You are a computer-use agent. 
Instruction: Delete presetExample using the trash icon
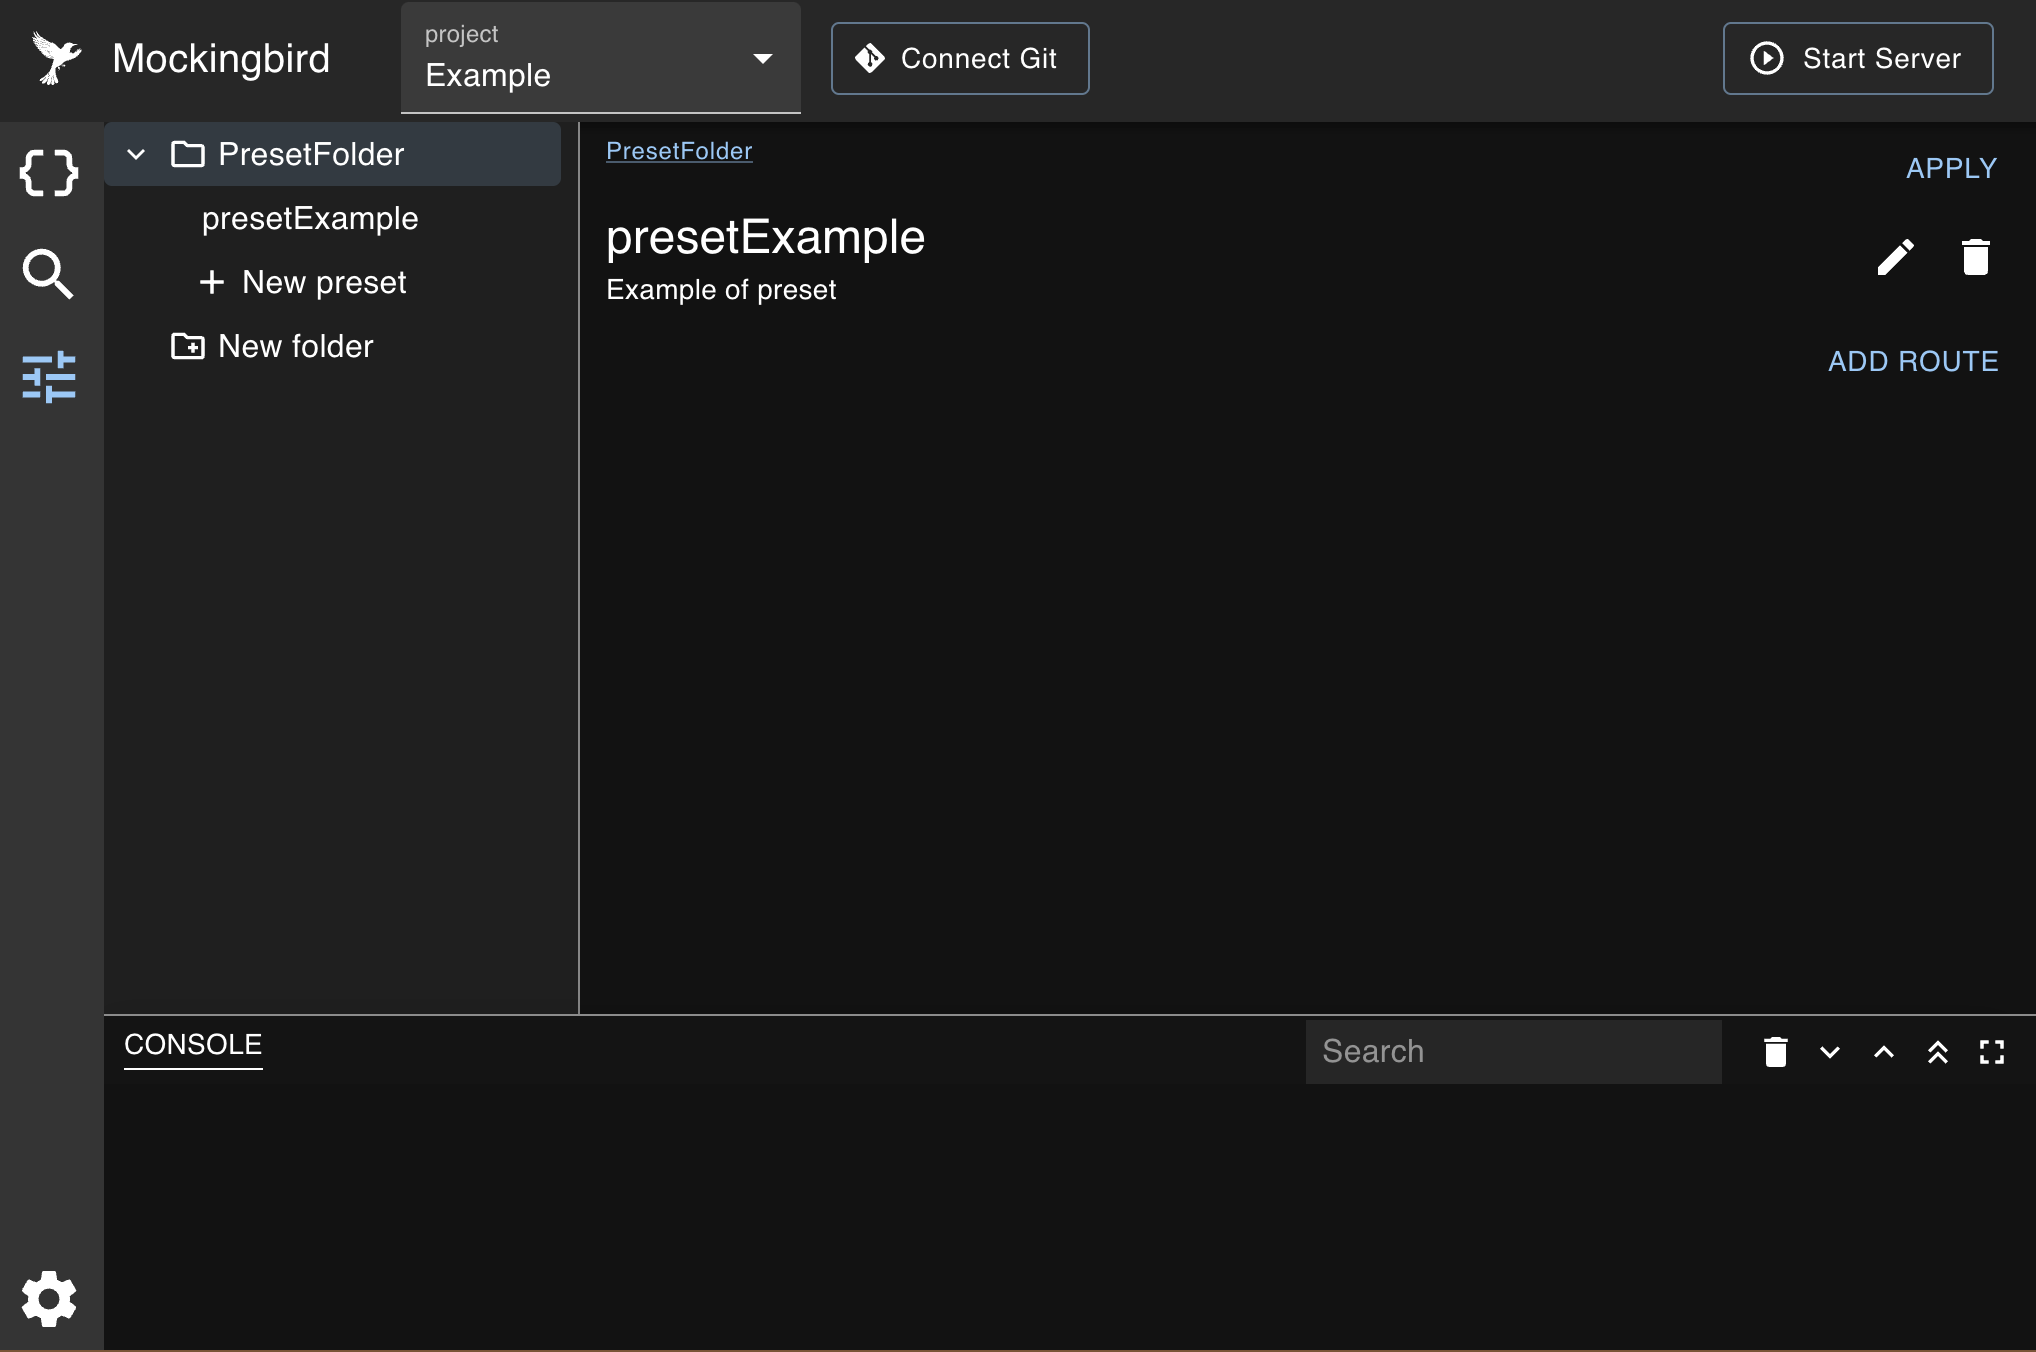pos(1975,257)
